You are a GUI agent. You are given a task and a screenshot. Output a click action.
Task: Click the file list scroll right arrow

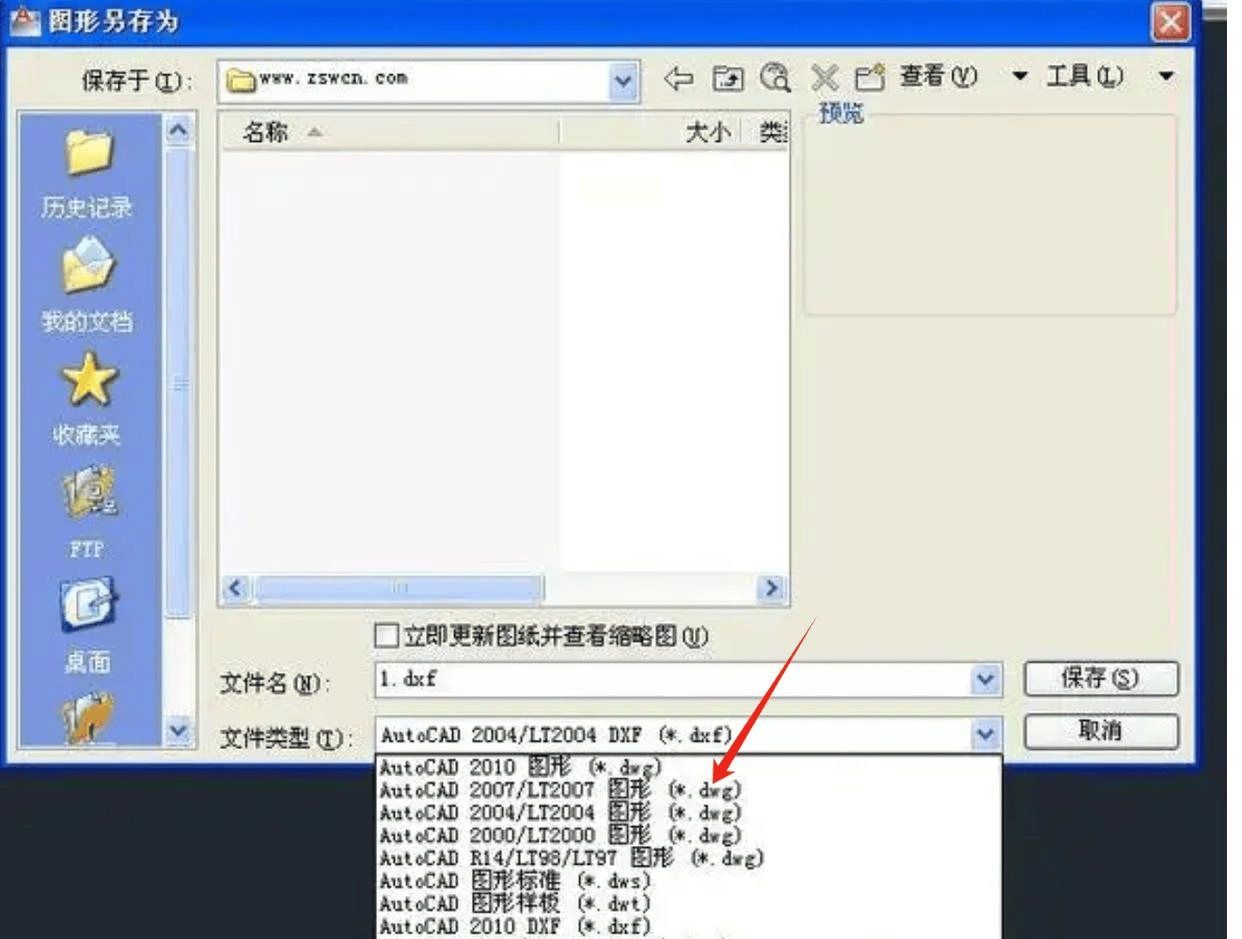(x=773, y=589)
